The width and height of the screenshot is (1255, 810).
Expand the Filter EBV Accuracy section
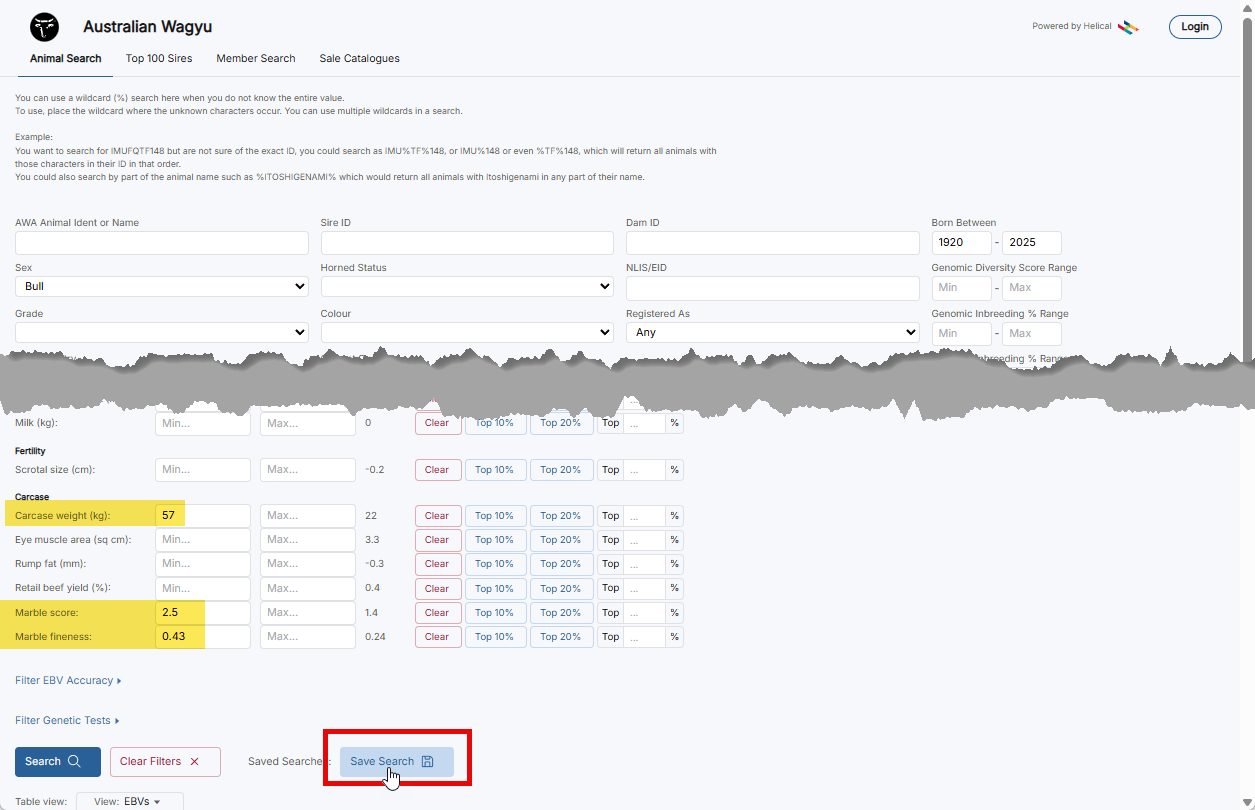pyautogui.click(x=68, y=681)
